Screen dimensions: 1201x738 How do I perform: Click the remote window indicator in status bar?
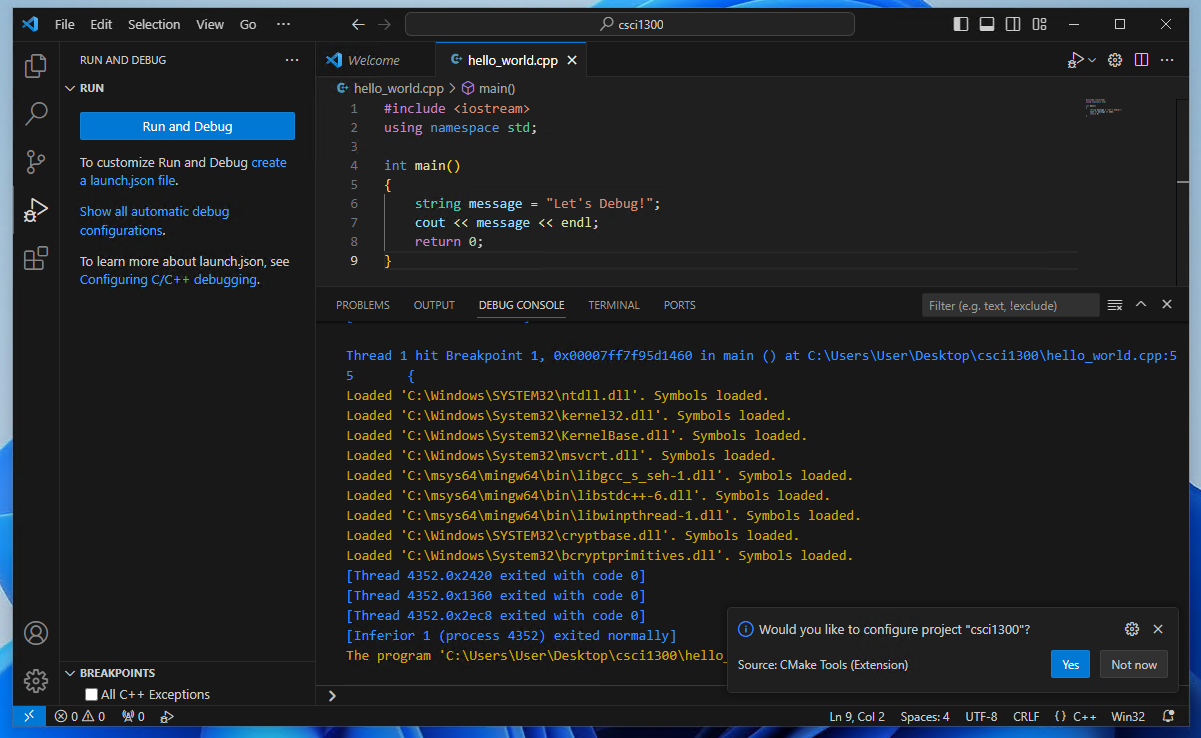point(29,716)
